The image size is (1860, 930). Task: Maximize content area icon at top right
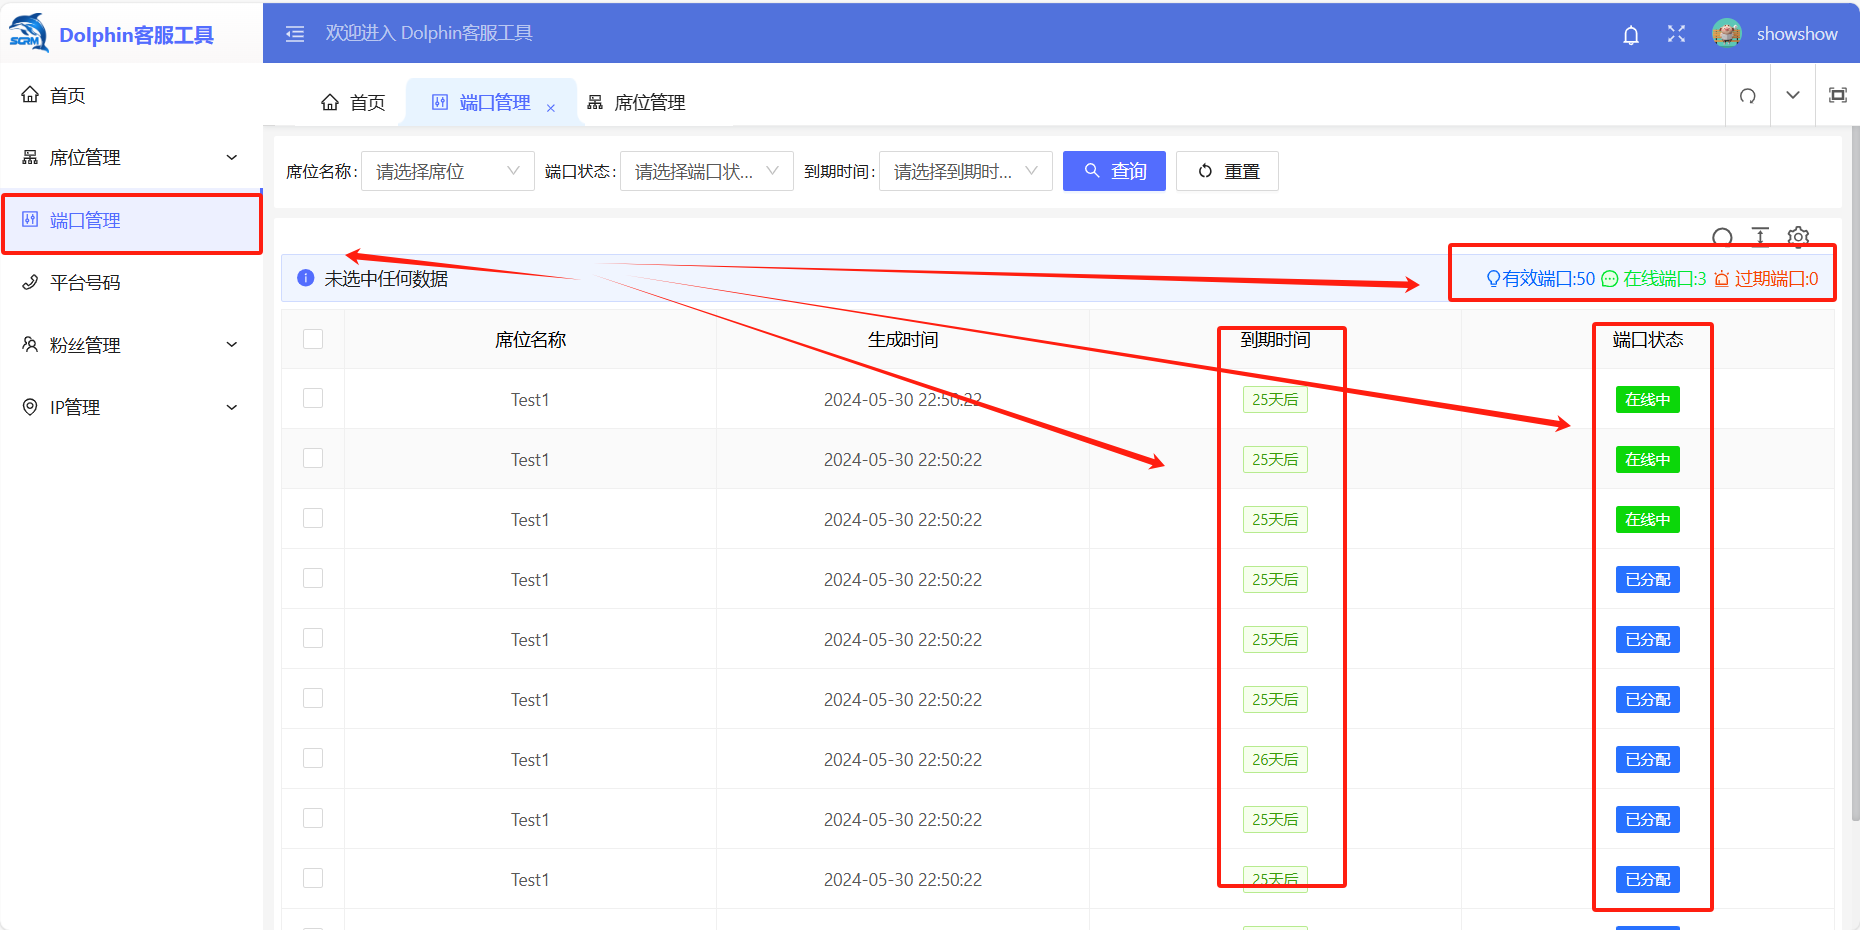coord(1837,96)
